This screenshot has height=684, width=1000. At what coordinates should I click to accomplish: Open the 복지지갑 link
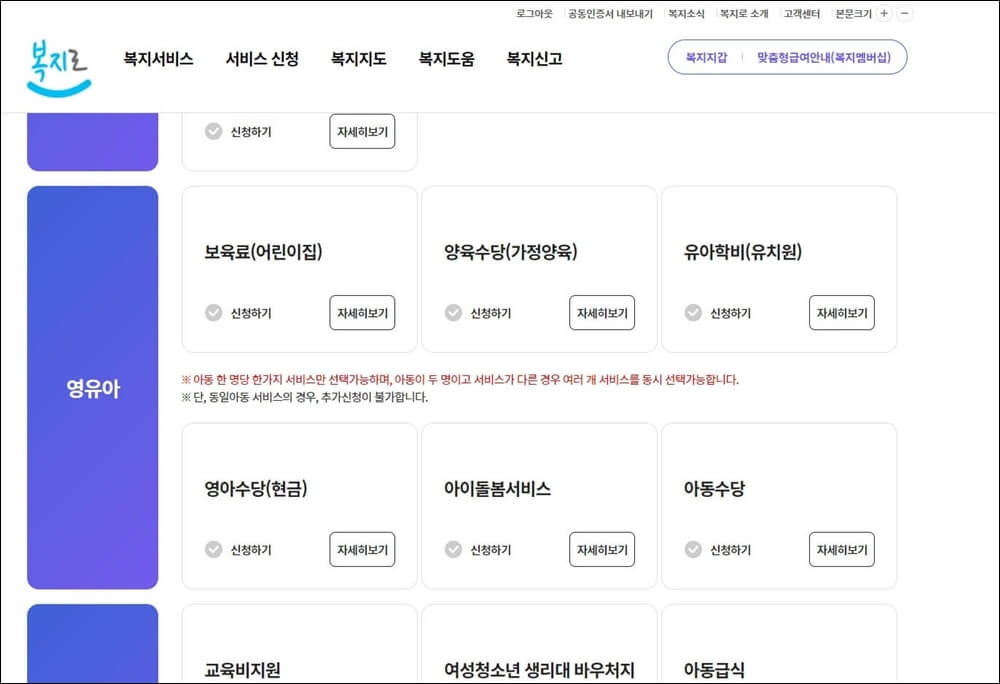pyautogui.click(x=705, y=57)
